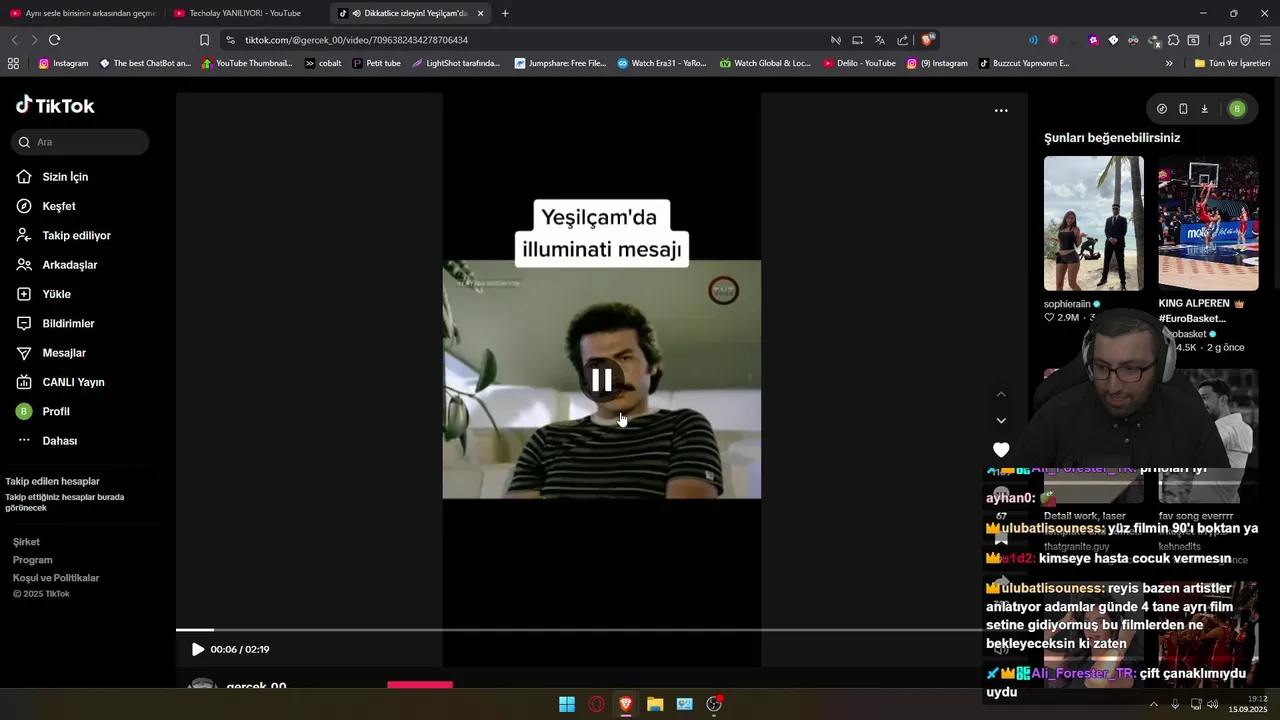Open Brave VPN shield icon
Image resolution: width=1280 pixels, height=720 pixels.
[x=1245, y=40]
